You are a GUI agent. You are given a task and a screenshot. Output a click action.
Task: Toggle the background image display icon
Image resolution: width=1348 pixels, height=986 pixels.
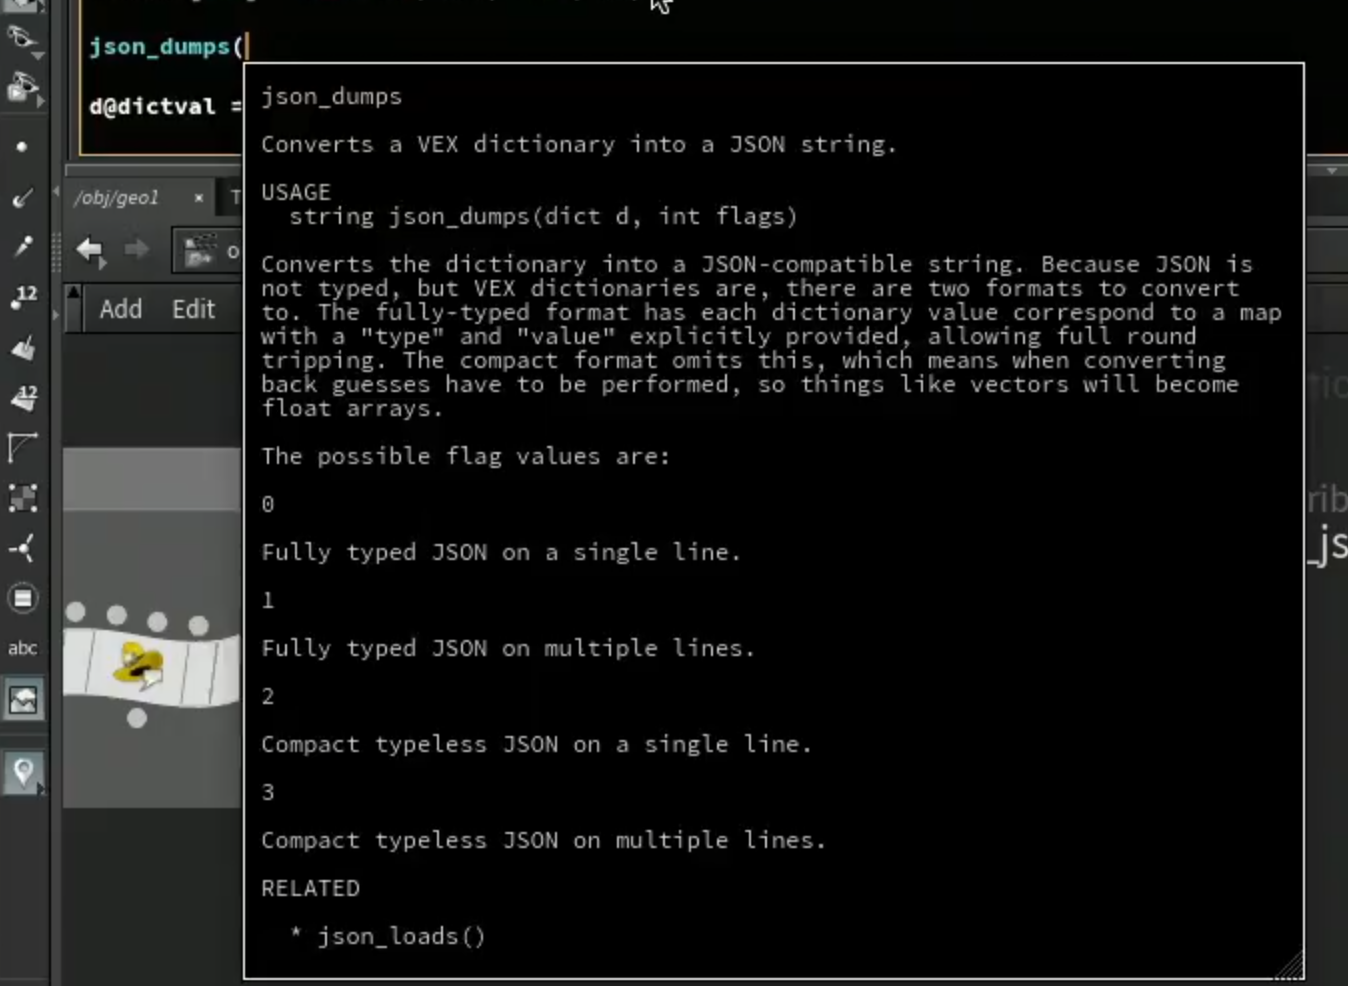[22, 699]
